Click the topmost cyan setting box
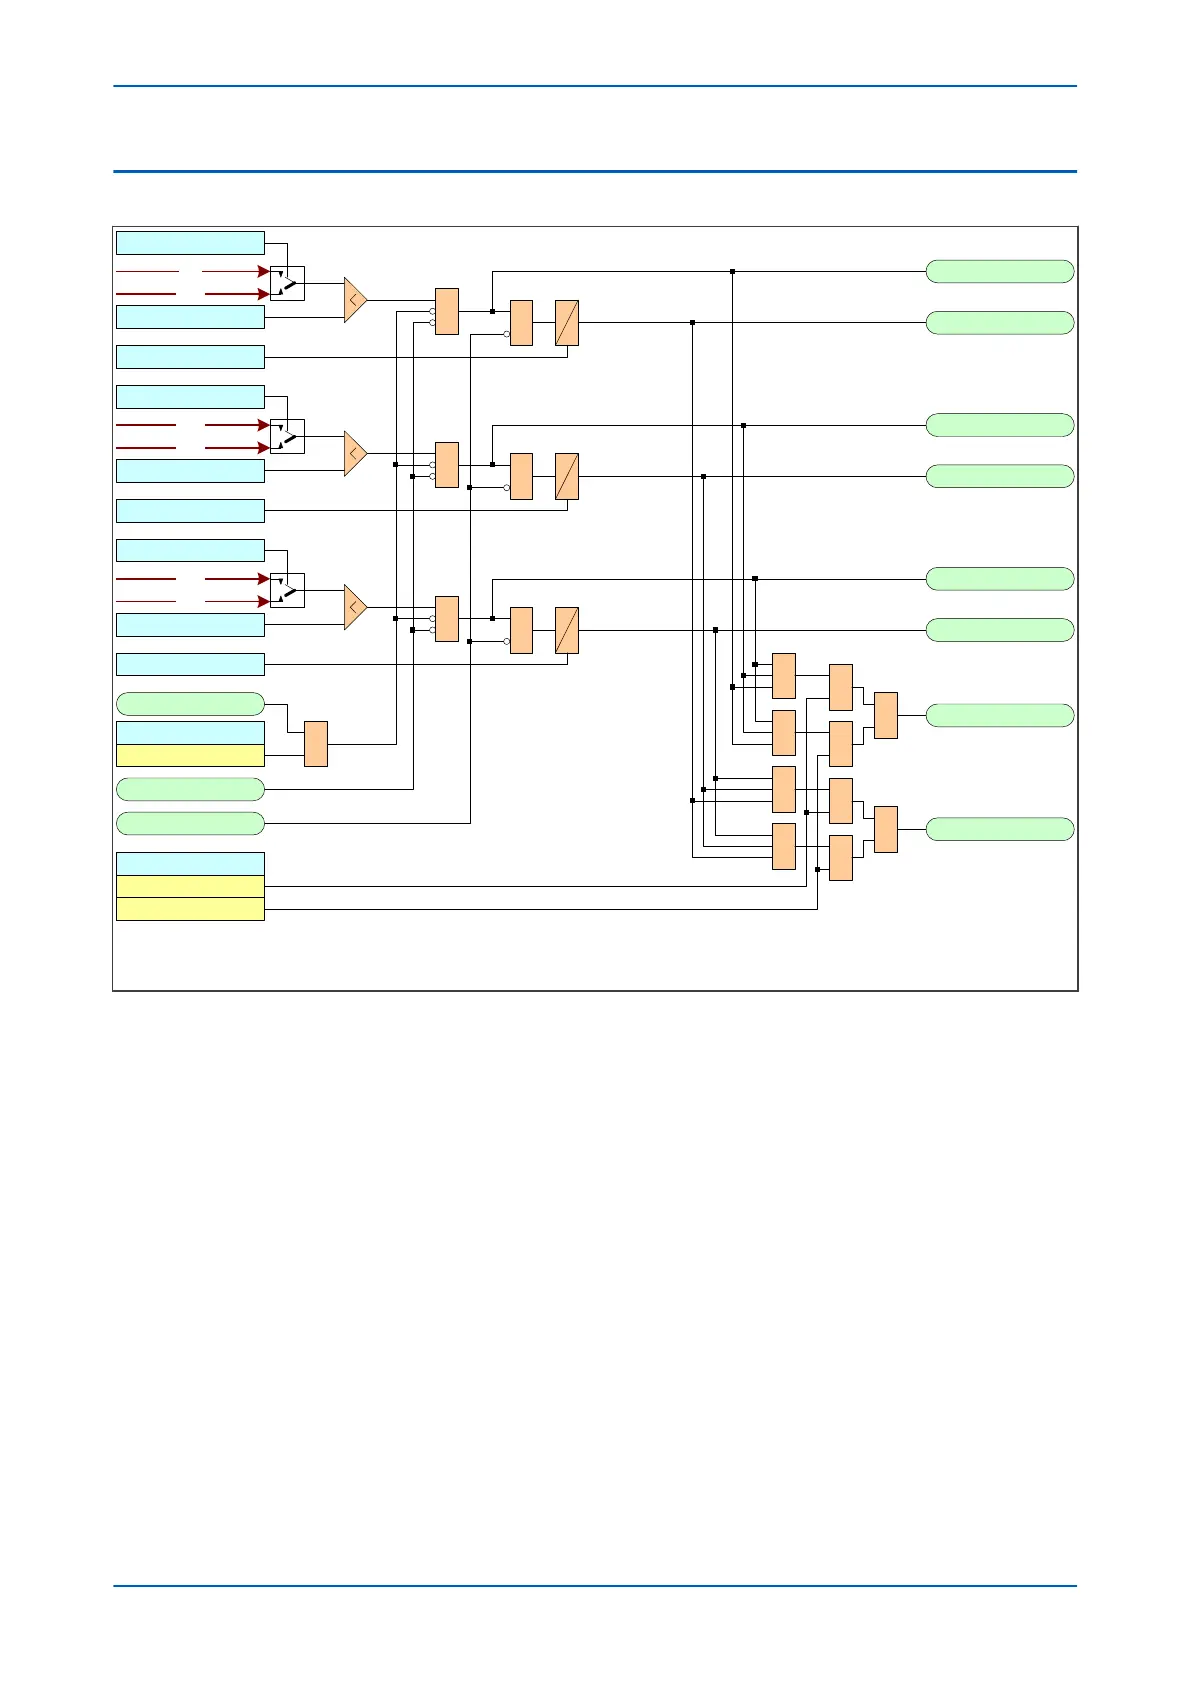This screenshot has width=1191, height=1684. click(x=190, y=243)
